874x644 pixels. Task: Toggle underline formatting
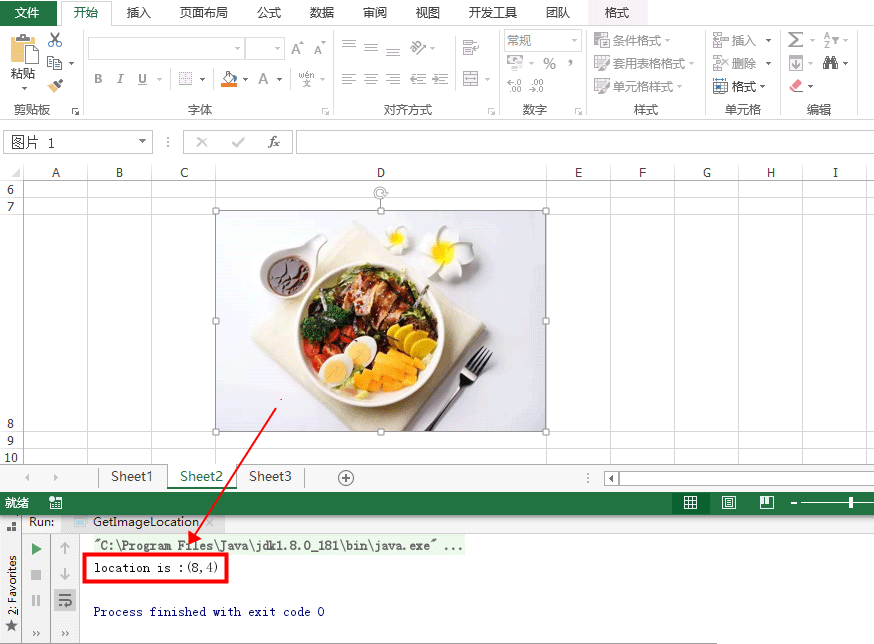[140, 78]
